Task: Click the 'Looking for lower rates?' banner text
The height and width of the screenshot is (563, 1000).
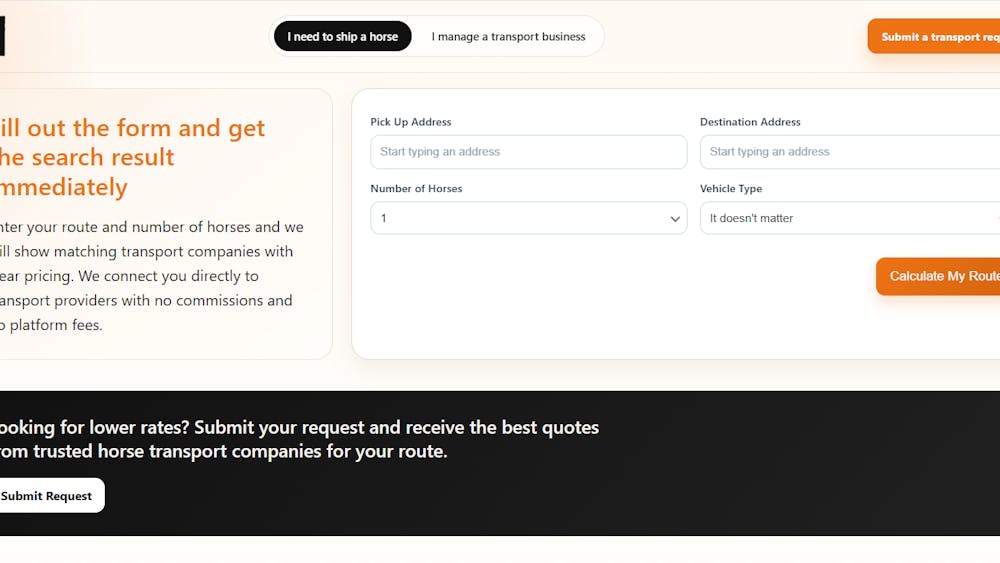Action: [299, 439]
